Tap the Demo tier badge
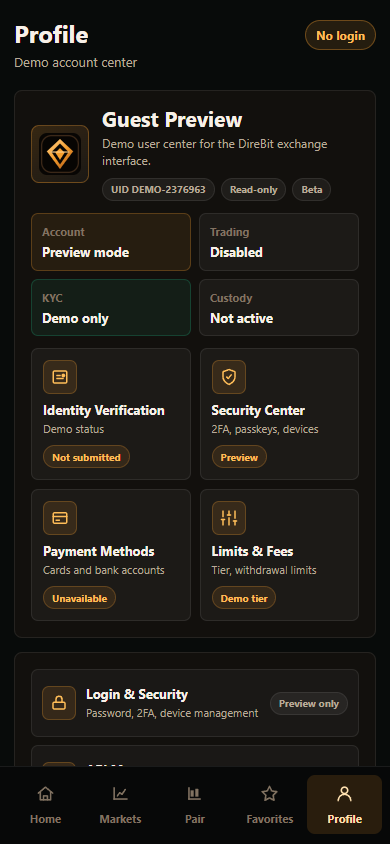The height and width of the screenshot is (844, 390). click(244, 598)
